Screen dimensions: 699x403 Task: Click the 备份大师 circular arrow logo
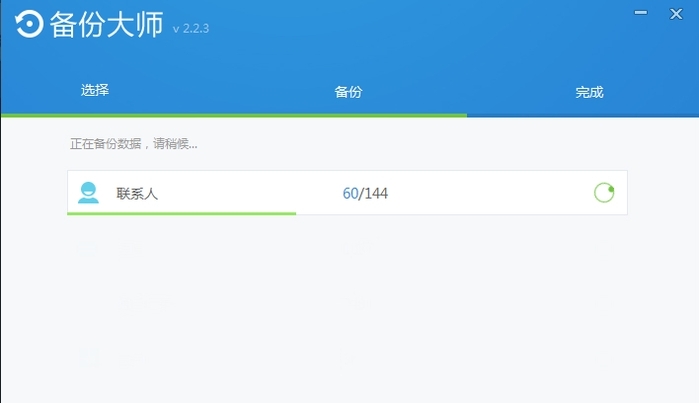pos(28,26)
